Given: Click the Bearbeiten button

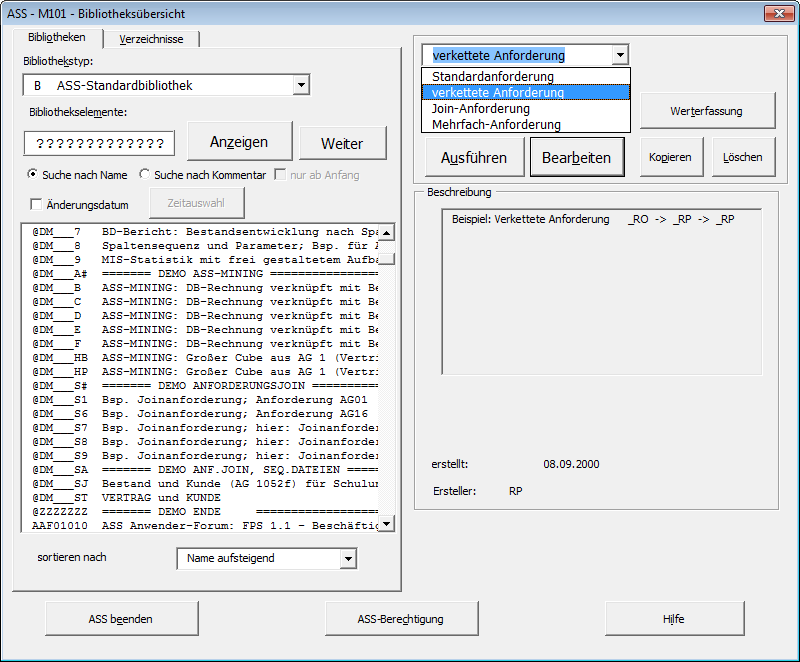Looking at the screenshot, I should [577, 158].
